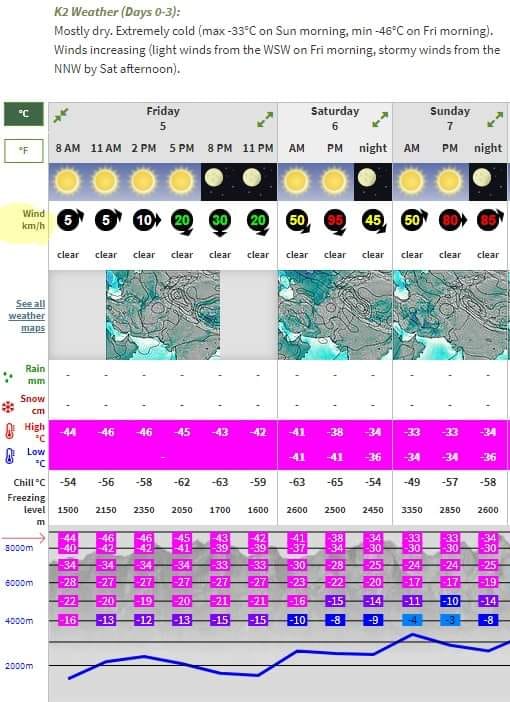Open the Sunday weather map thumbnail
The image size is (510, 702).
451,315
